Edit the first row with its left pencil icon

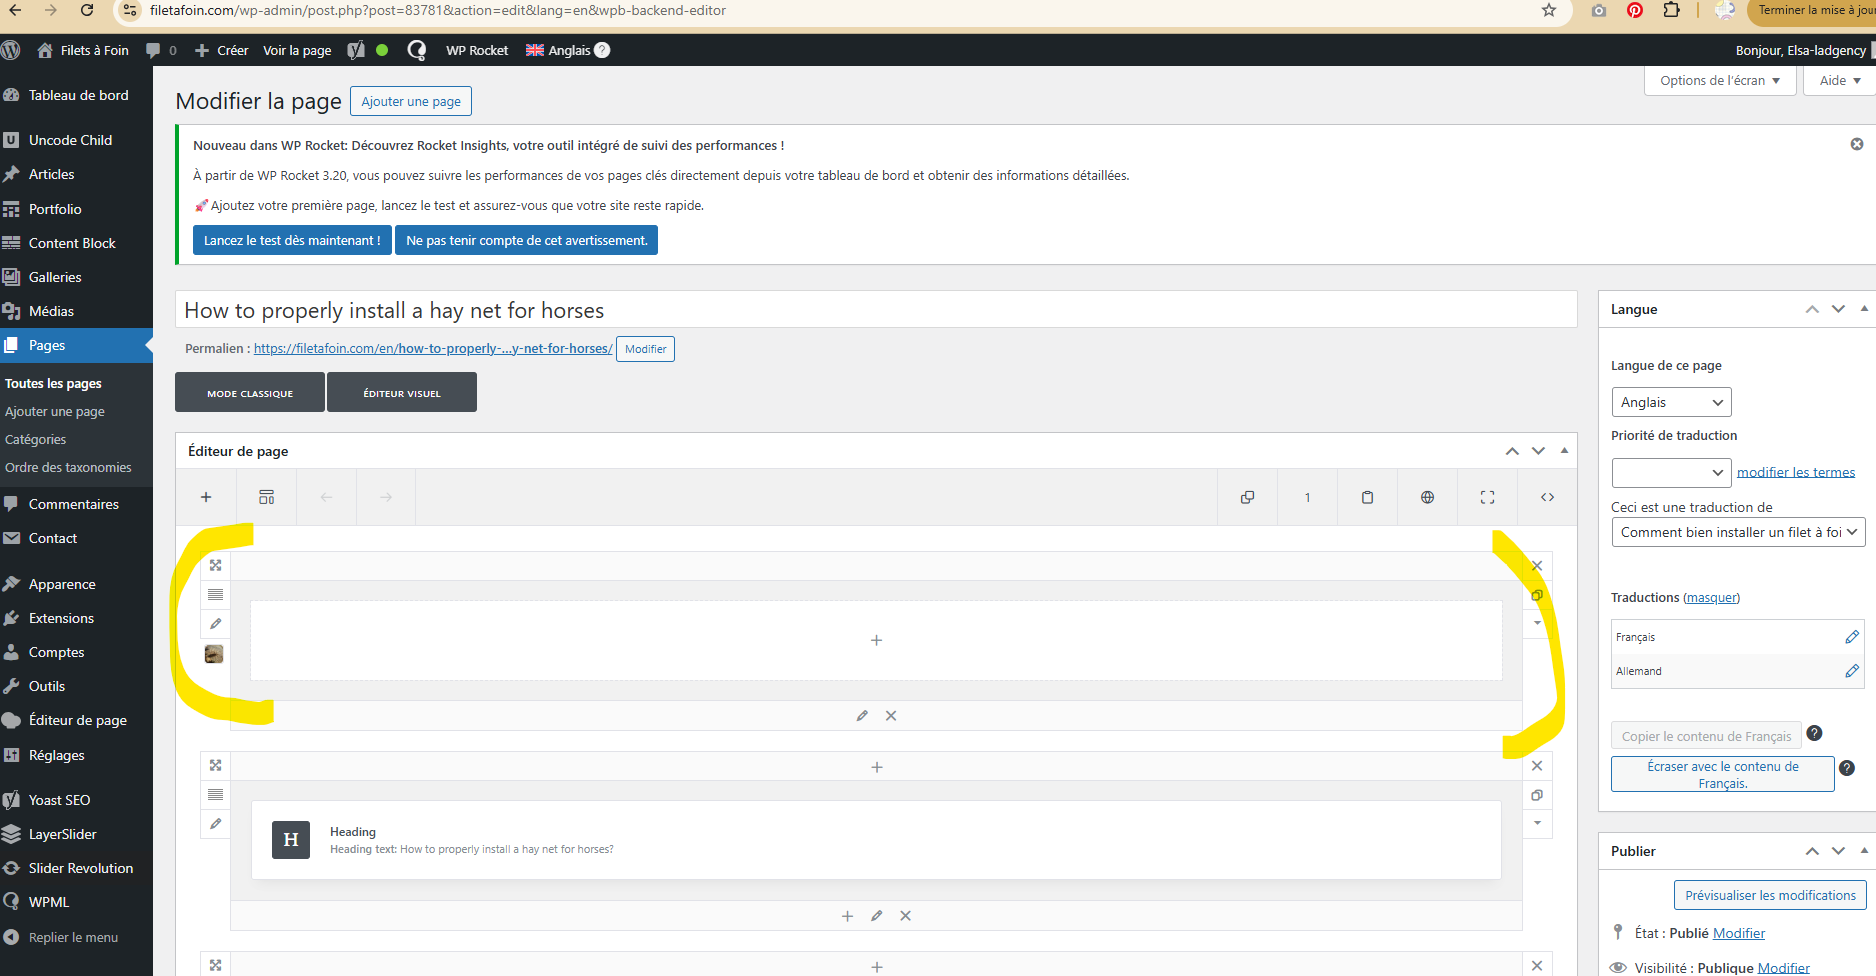215,624
